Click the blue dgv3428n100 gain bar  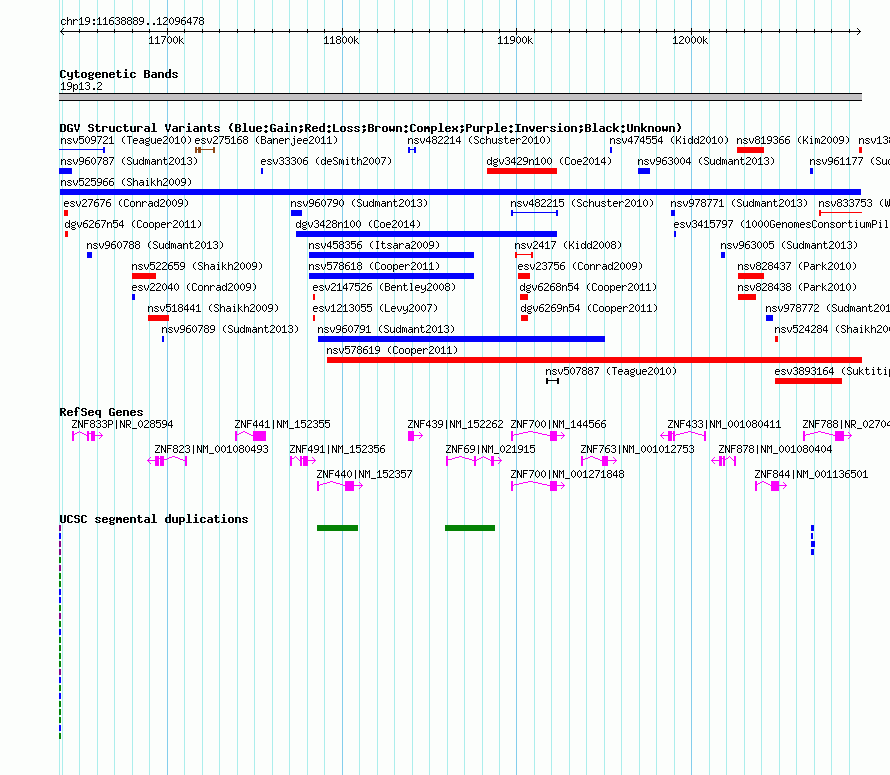(426, 234)
